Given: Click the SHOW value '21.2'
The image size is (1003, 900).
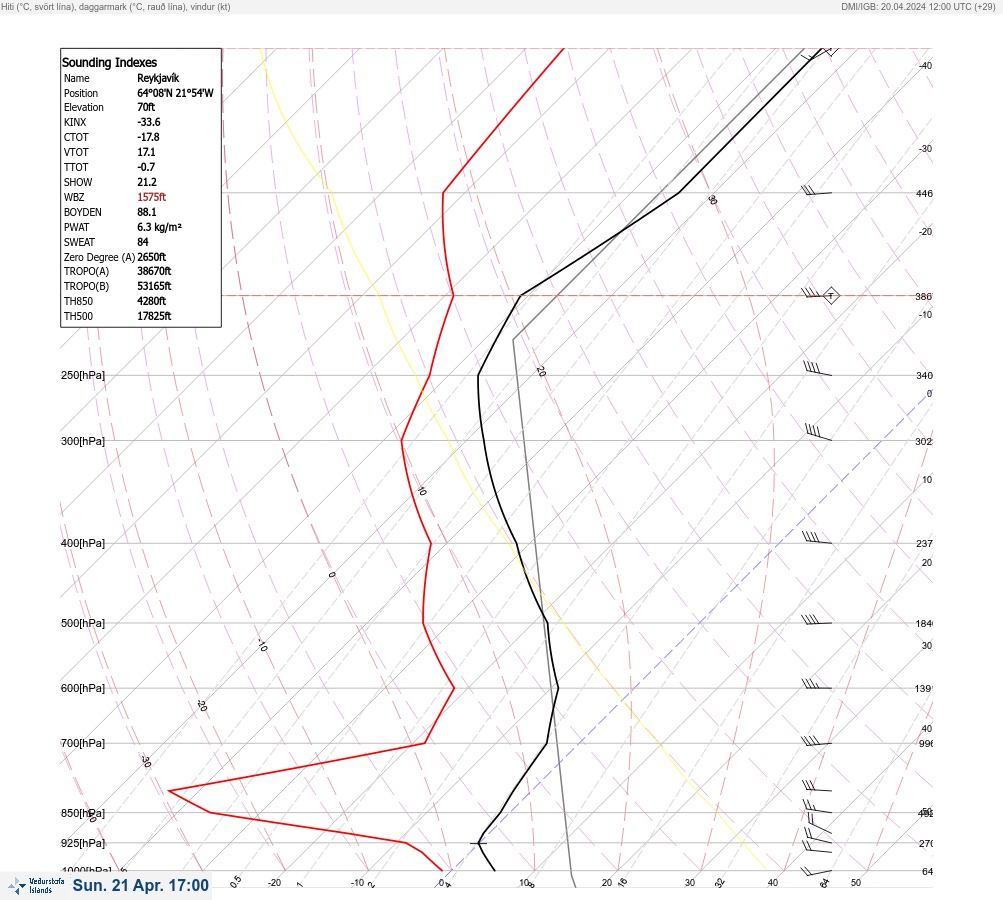Looking at the screenshot, I should click(147, 182).
